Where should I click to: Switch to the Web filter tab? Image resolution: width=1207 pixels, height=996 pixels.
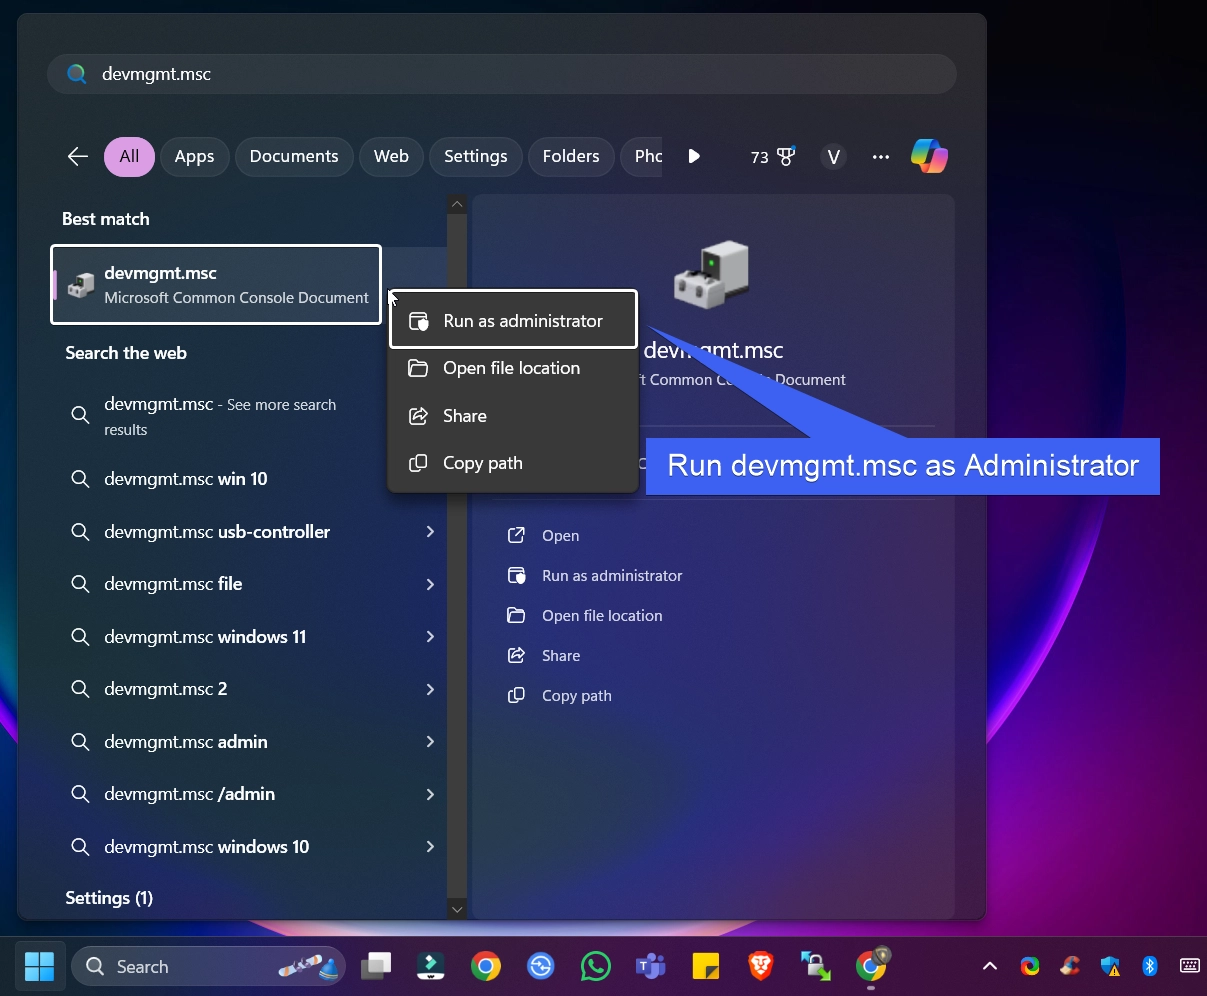click(391, 156)
